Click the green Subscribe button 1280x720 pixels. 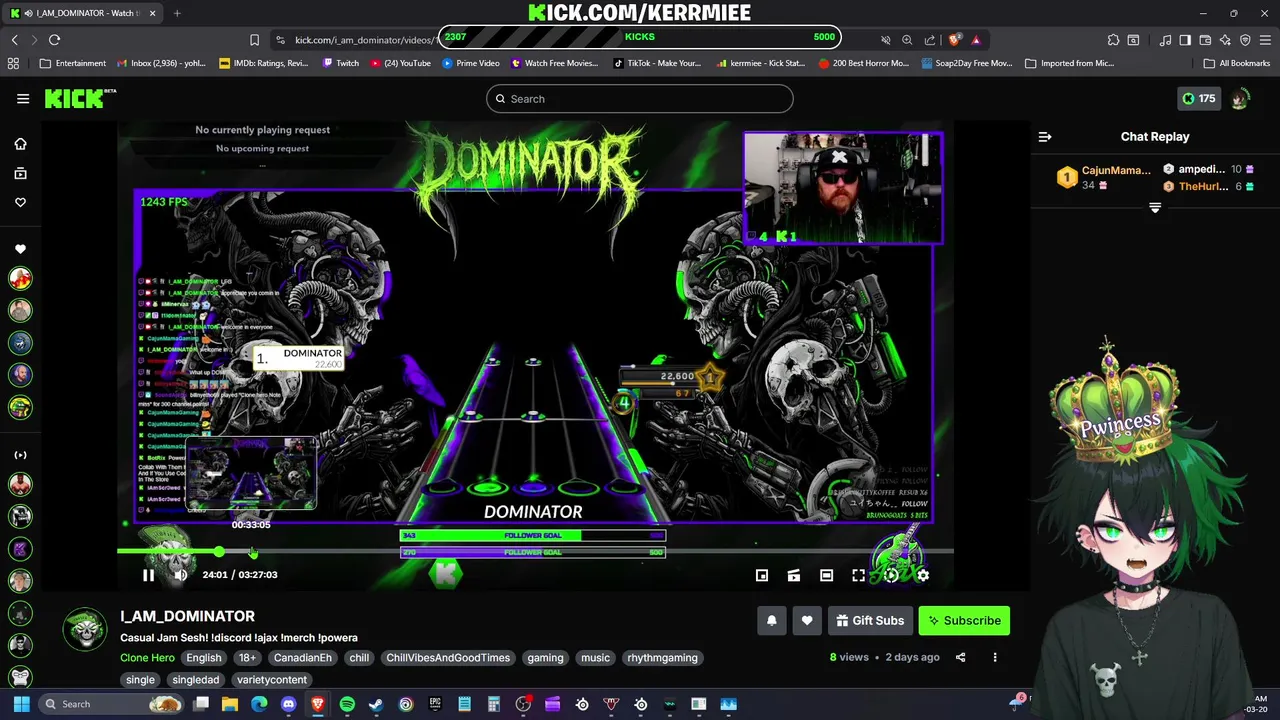[964, 621]
